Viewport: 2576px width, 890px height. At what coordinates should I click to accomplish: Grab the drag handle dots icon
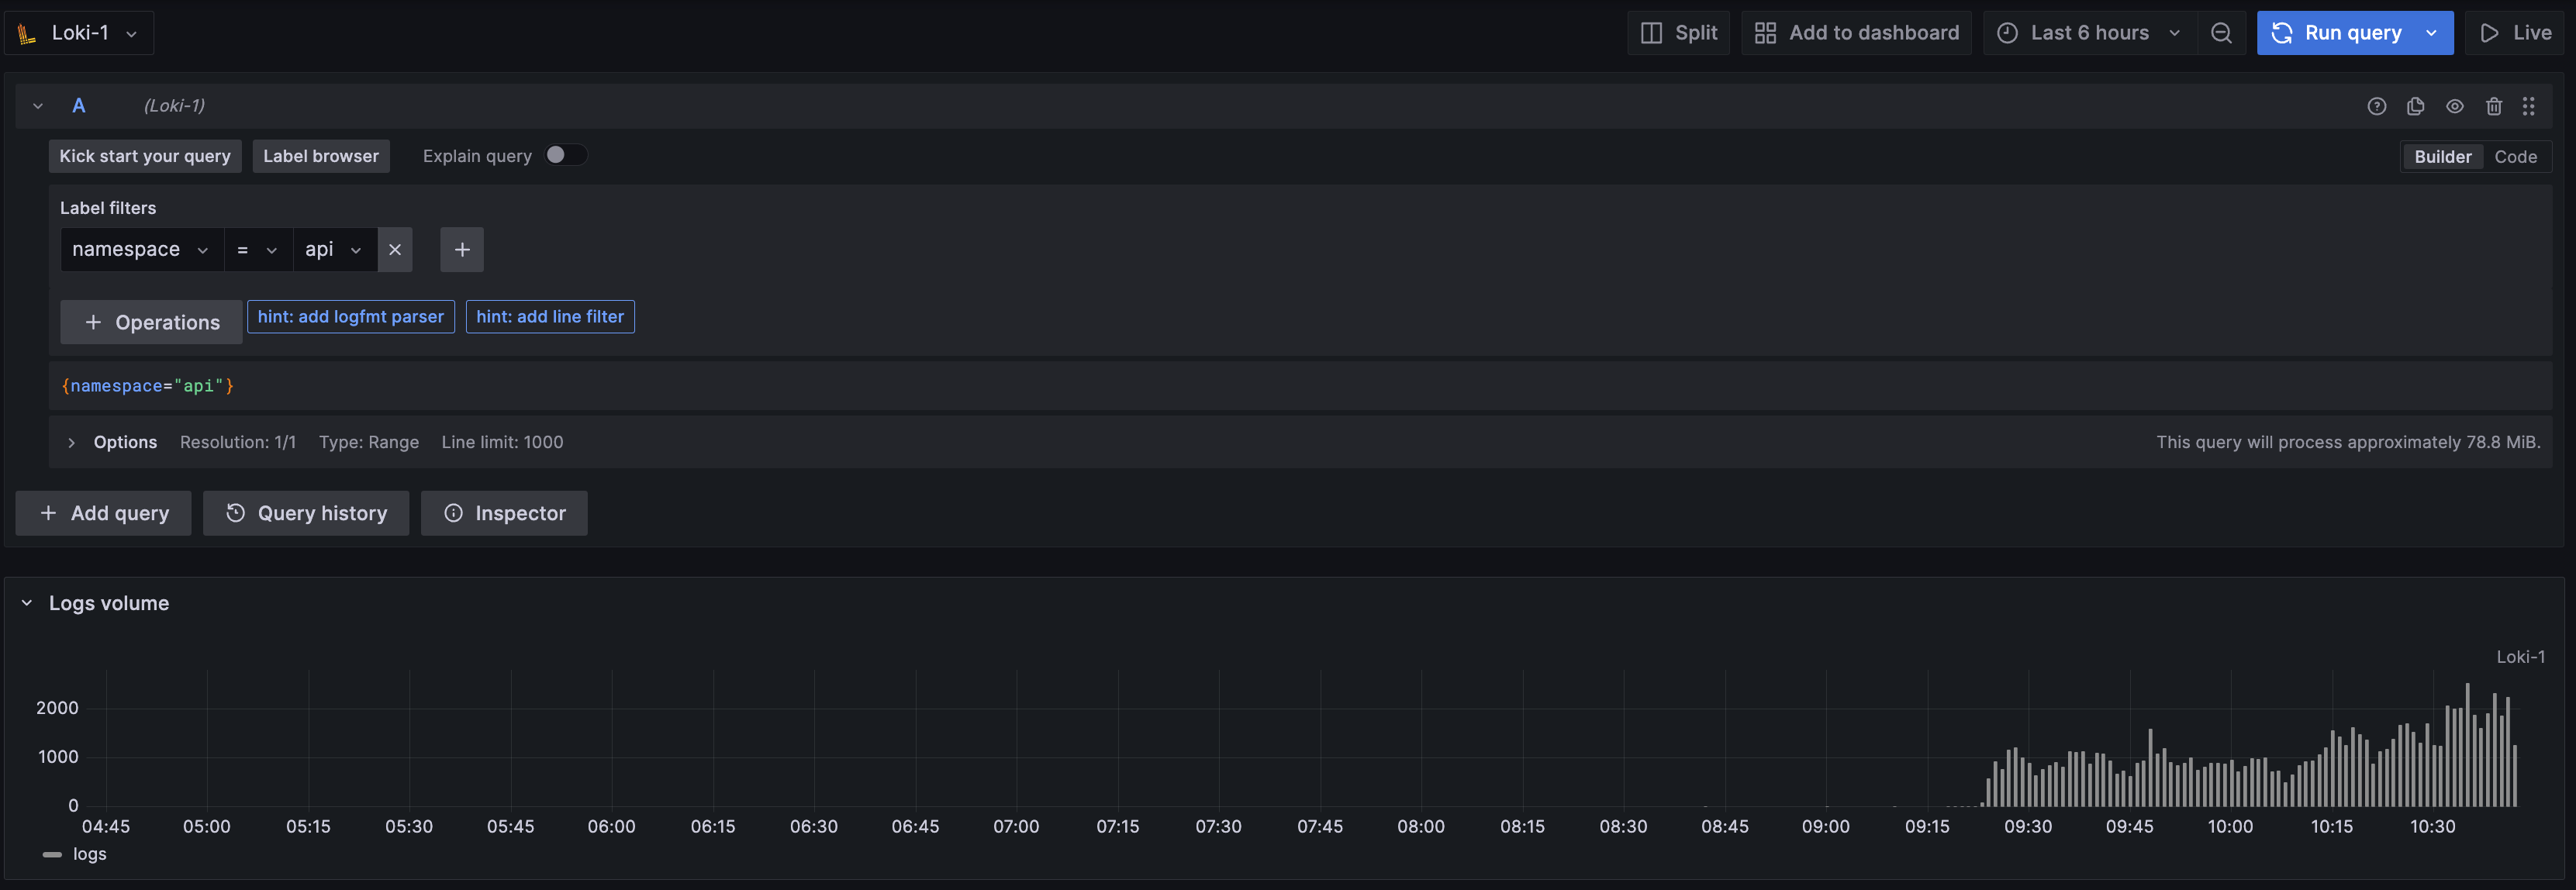click(x=2528, y=106)
